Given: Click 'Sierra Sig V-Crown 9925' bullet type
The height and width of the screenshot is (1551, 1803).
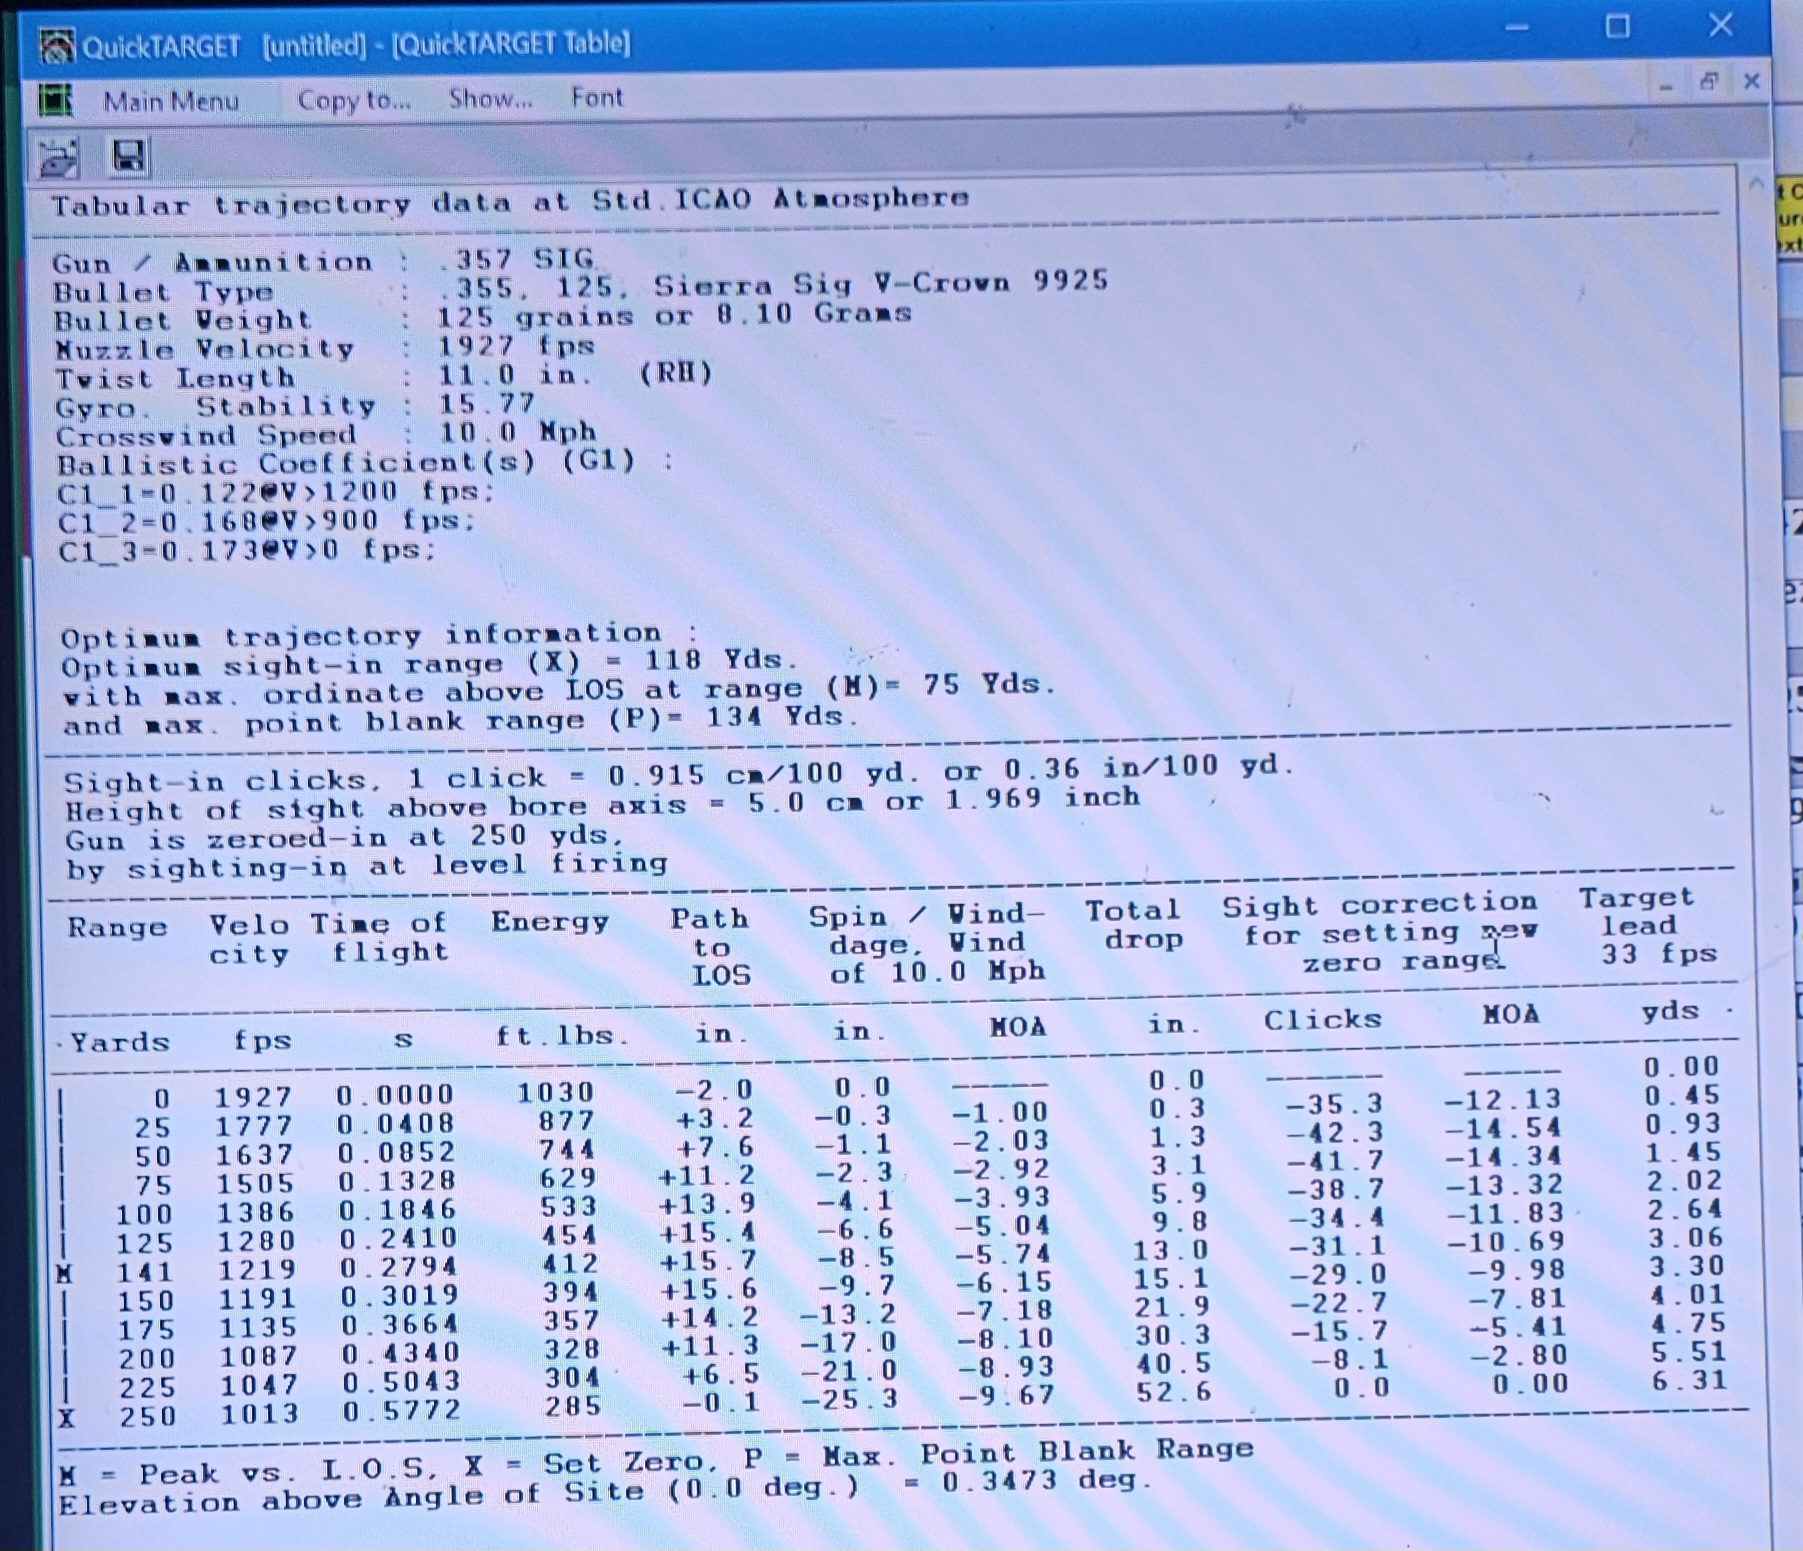Looking at the screenshot, I should point(881,283).
